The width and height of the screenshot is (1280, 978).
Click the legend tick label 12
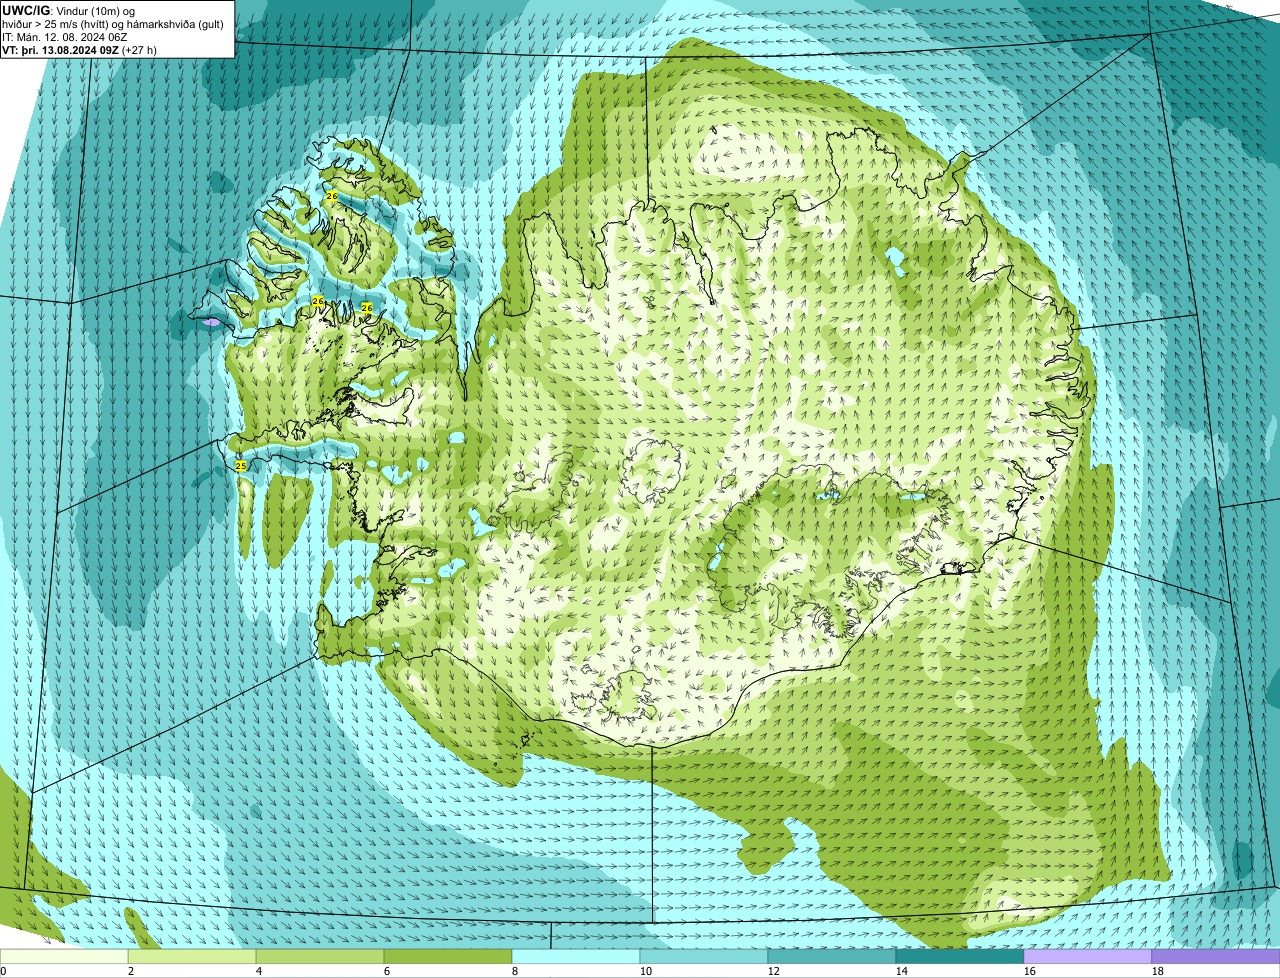[x=774, y=971]
